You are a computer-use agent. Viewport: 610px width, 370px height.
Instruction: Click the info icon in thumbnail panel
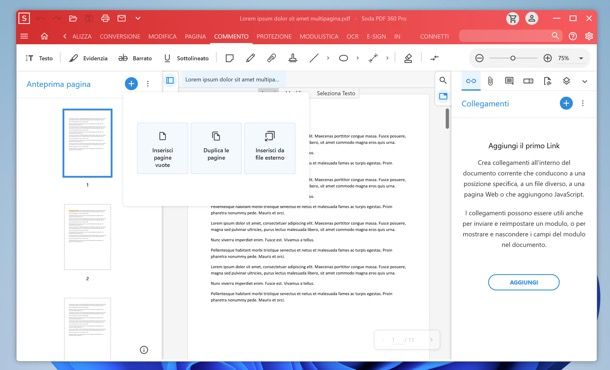[144, 350]
